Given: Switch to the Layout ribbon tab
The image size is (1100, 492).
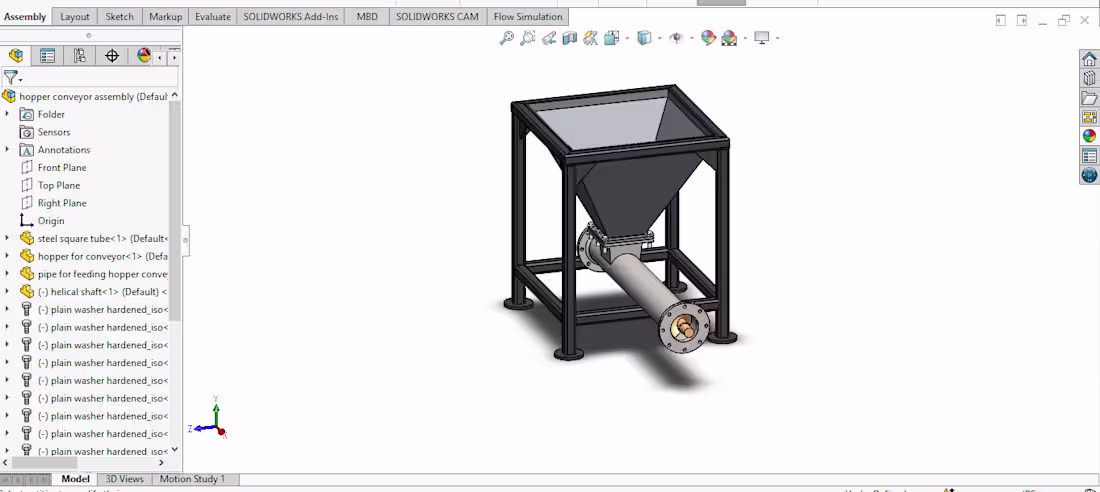Looking at the screenshot, I should pyautogui.click(x=75, y=17).
